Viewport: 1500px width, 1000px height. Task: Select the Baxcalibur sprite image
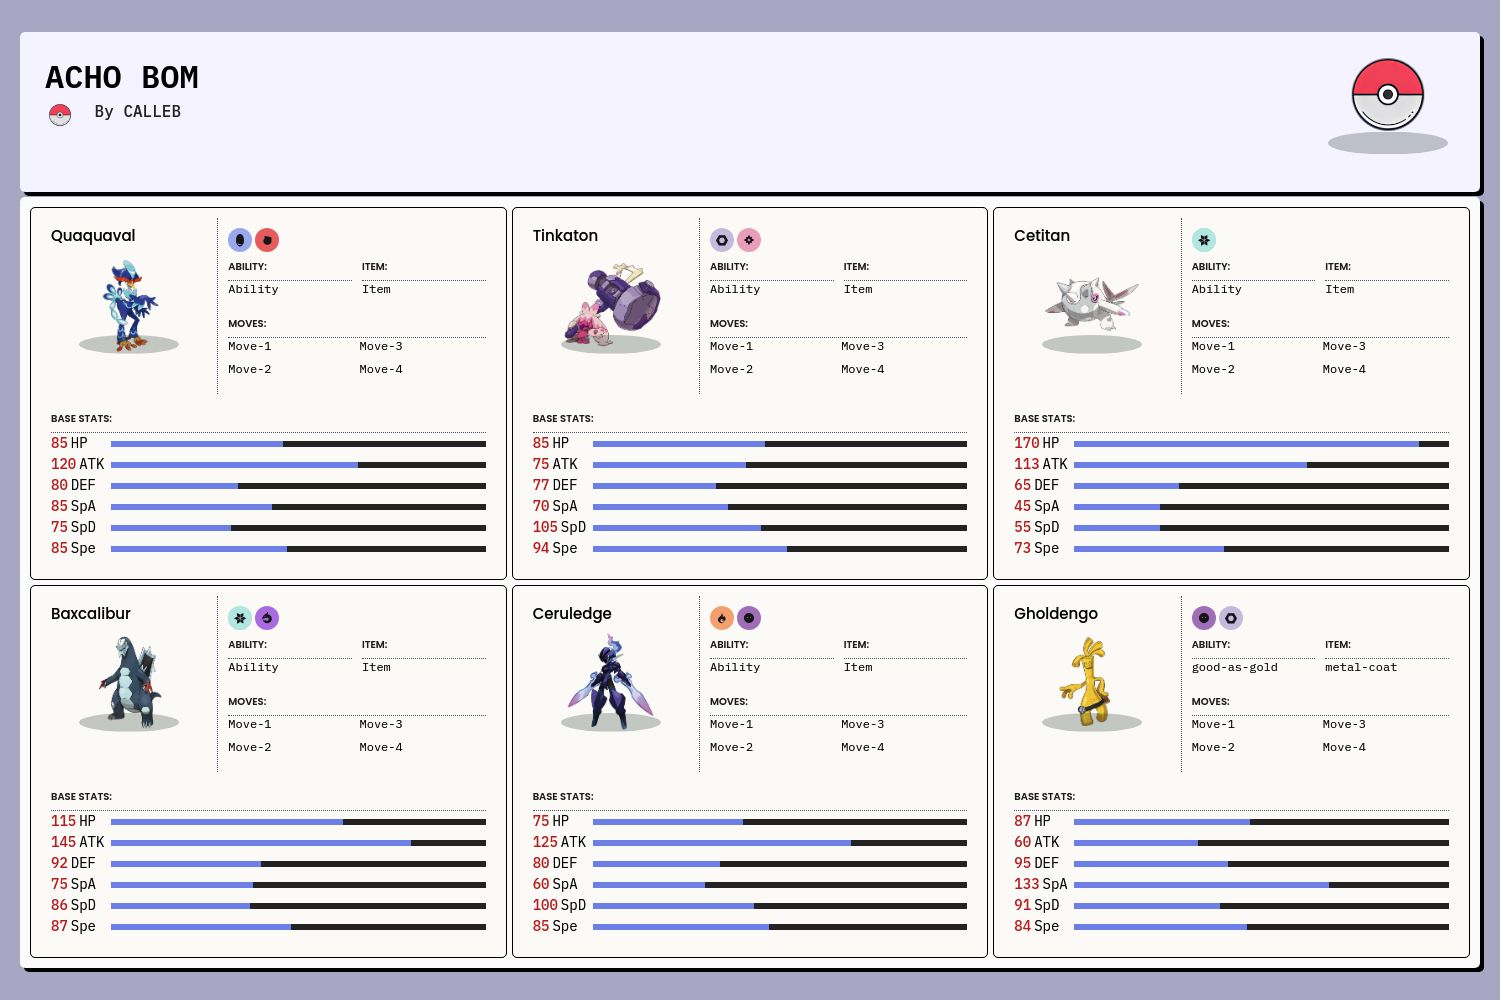[x=129, y=683]
